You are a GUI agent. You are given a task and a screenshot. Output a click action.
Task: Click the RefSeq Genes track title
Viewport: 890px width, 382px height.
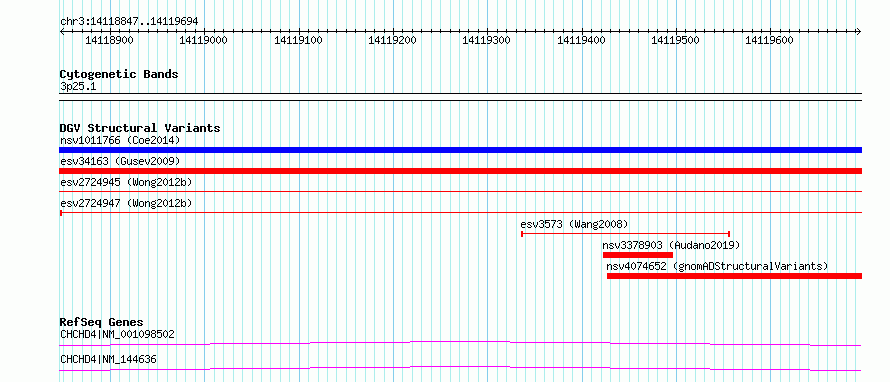click(102, 322)
